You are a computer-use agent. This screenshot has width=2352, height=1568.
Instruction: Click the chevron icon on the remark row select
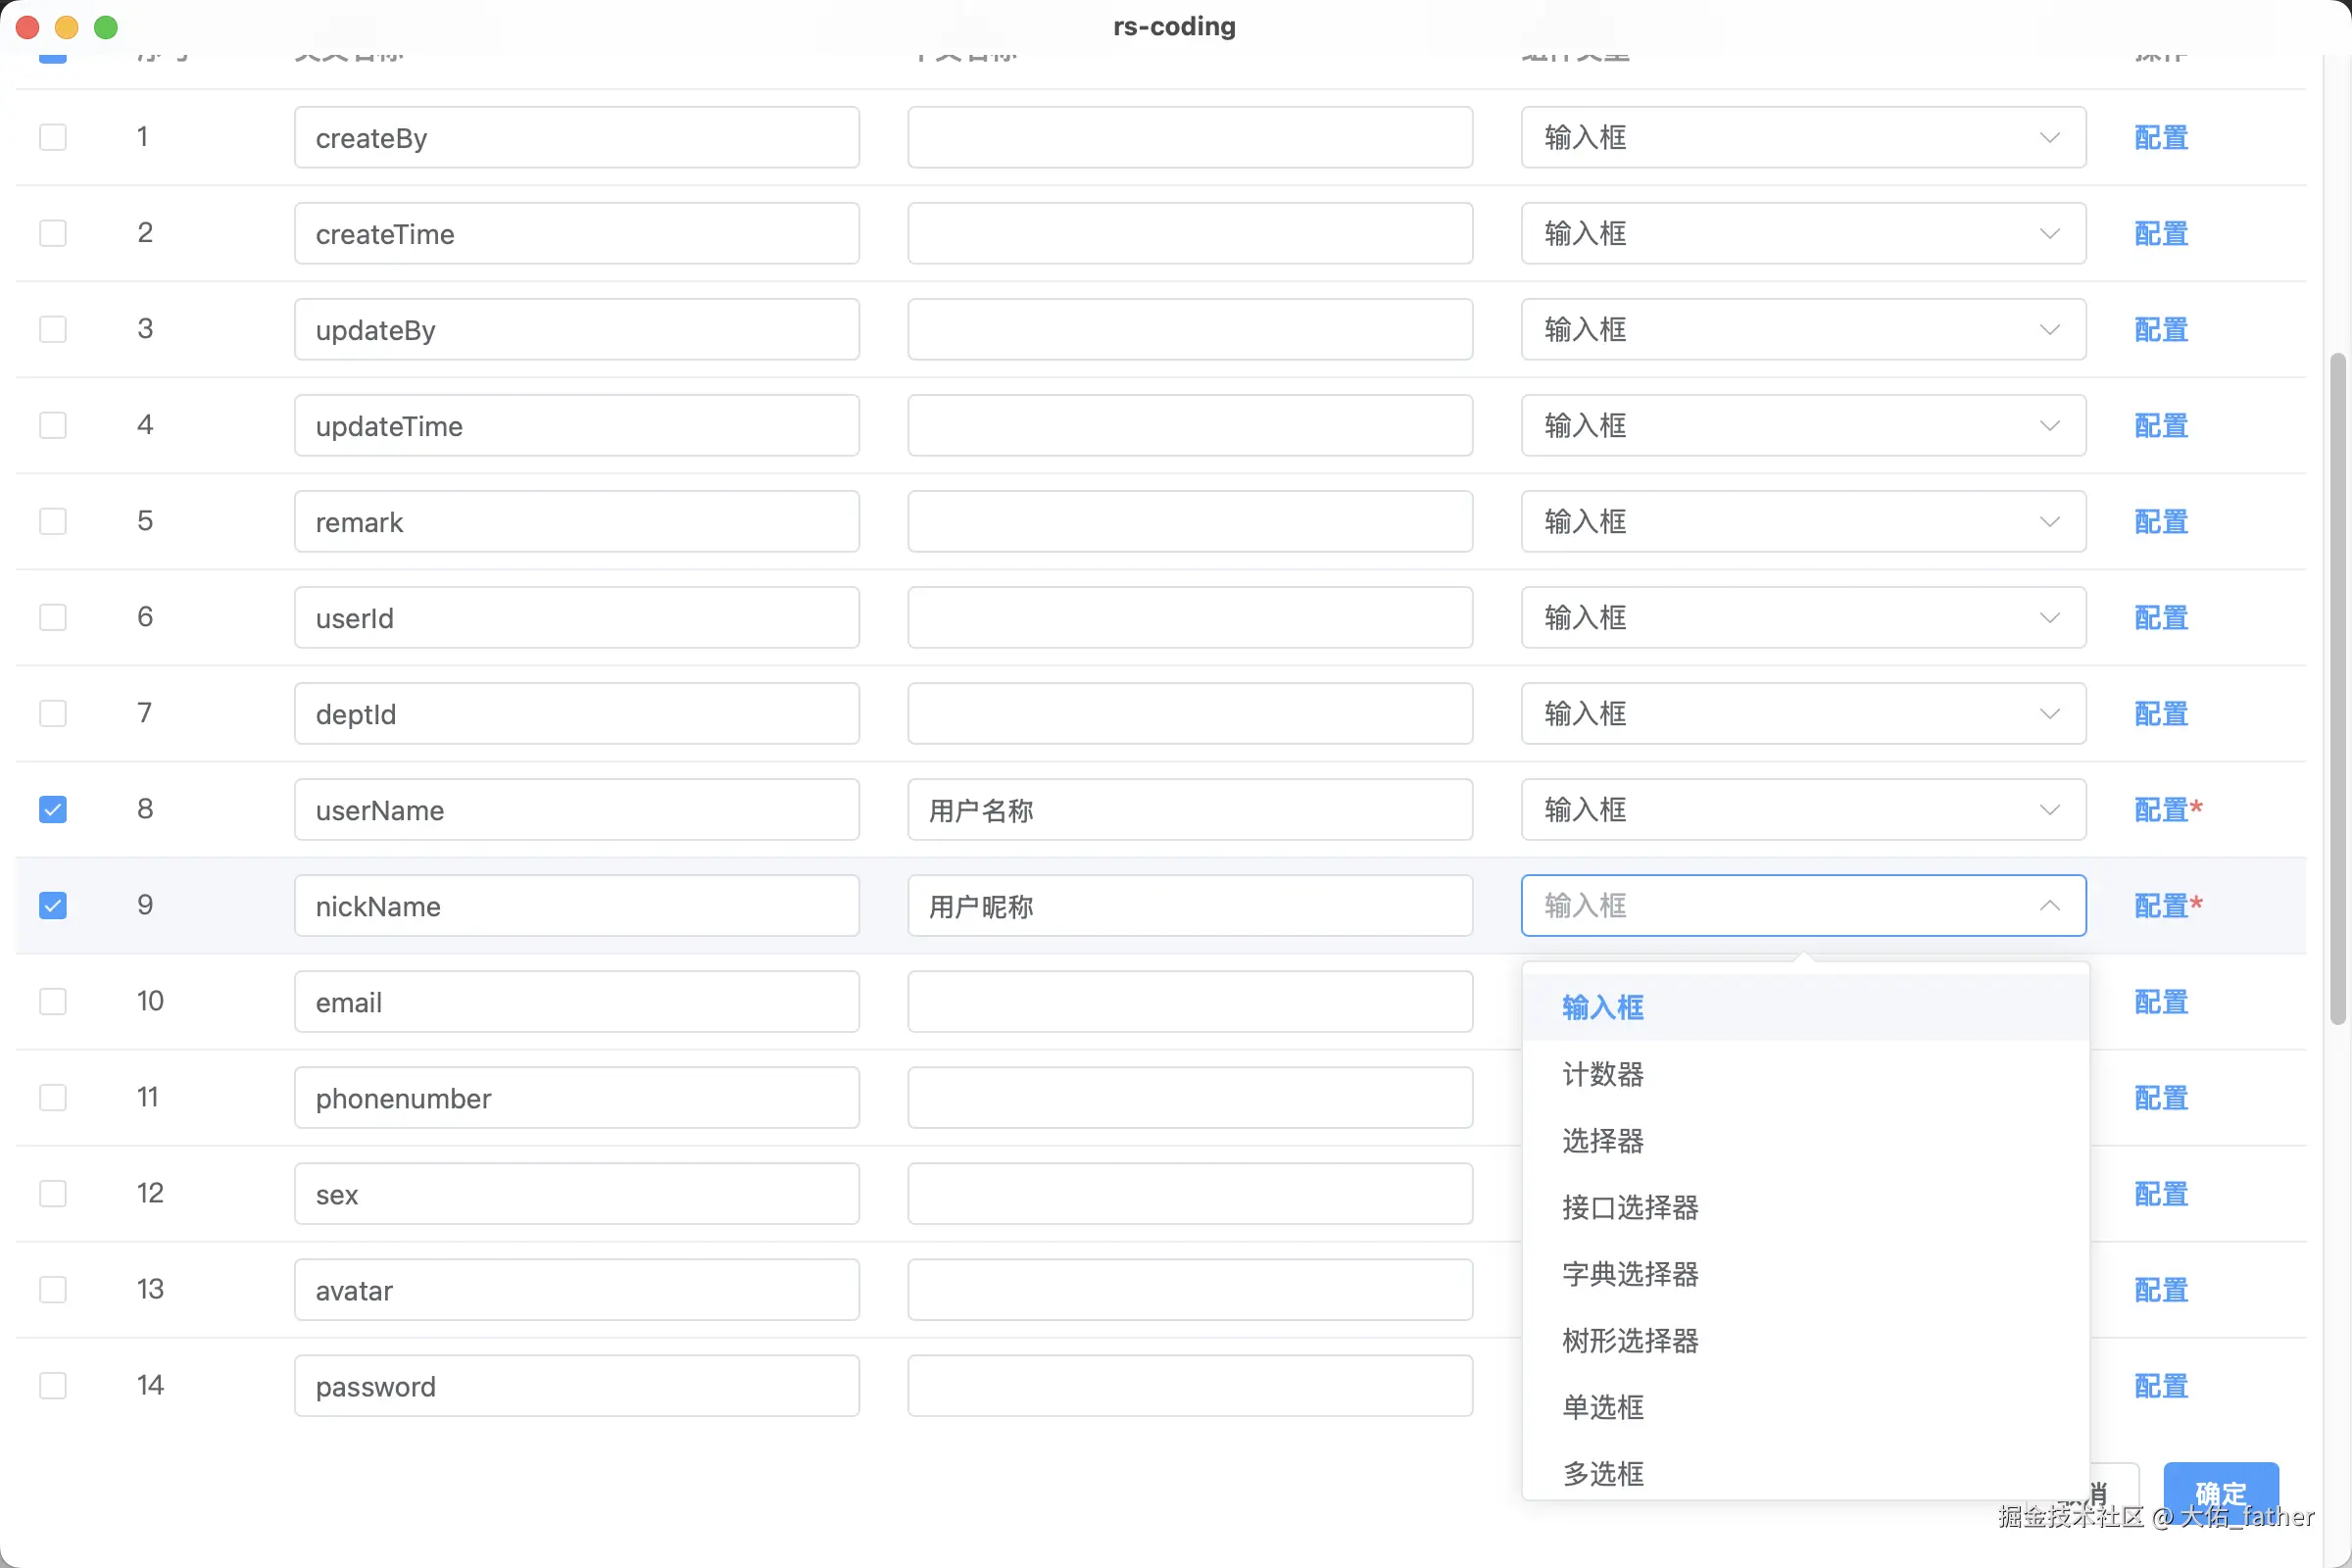pos(2049,521)
